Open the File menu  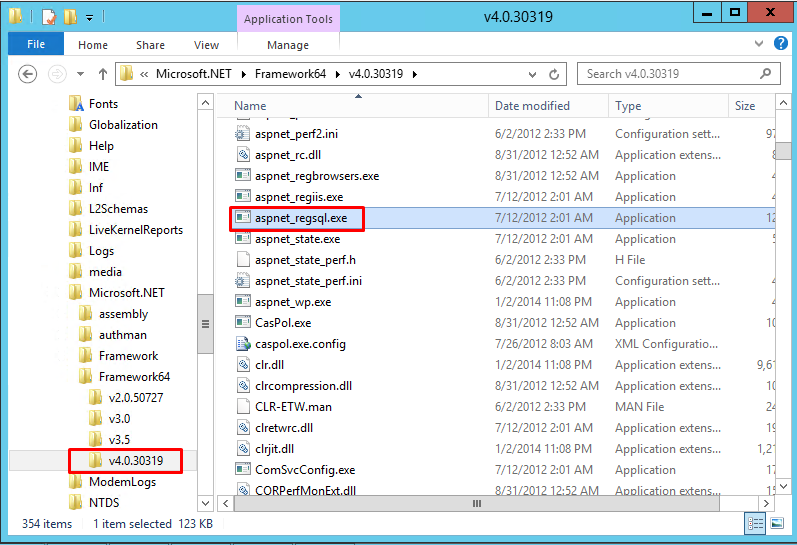tap(36, 44)
